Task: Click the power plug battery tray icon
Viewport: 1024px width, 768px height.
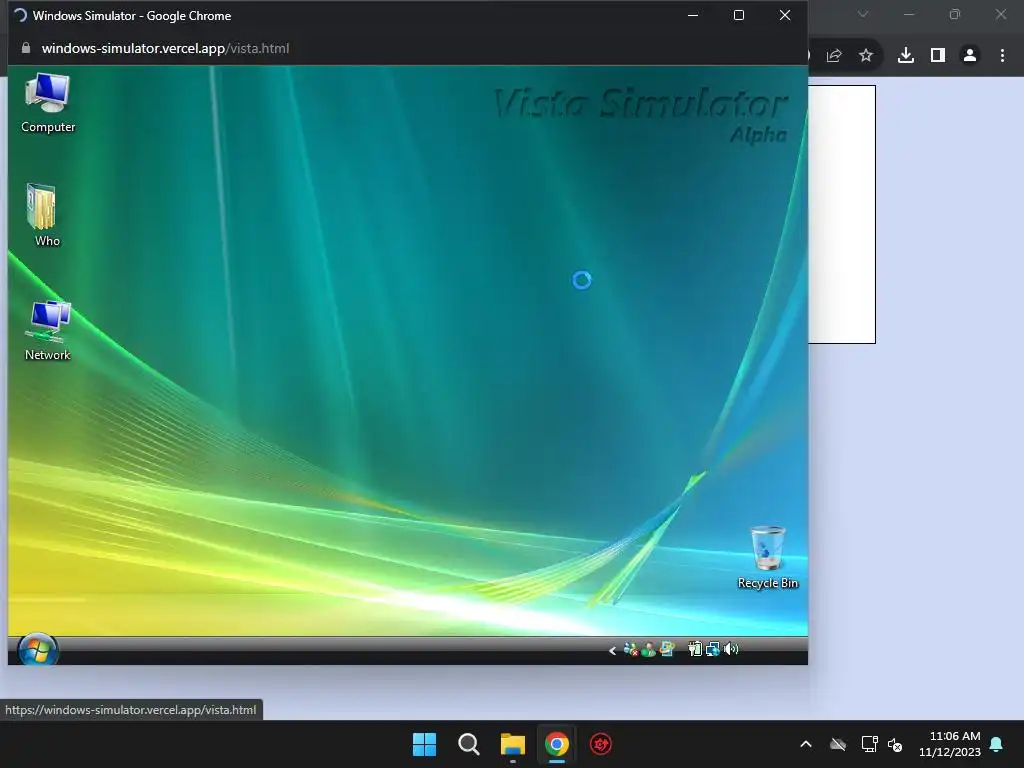Action: click(695, 648)
